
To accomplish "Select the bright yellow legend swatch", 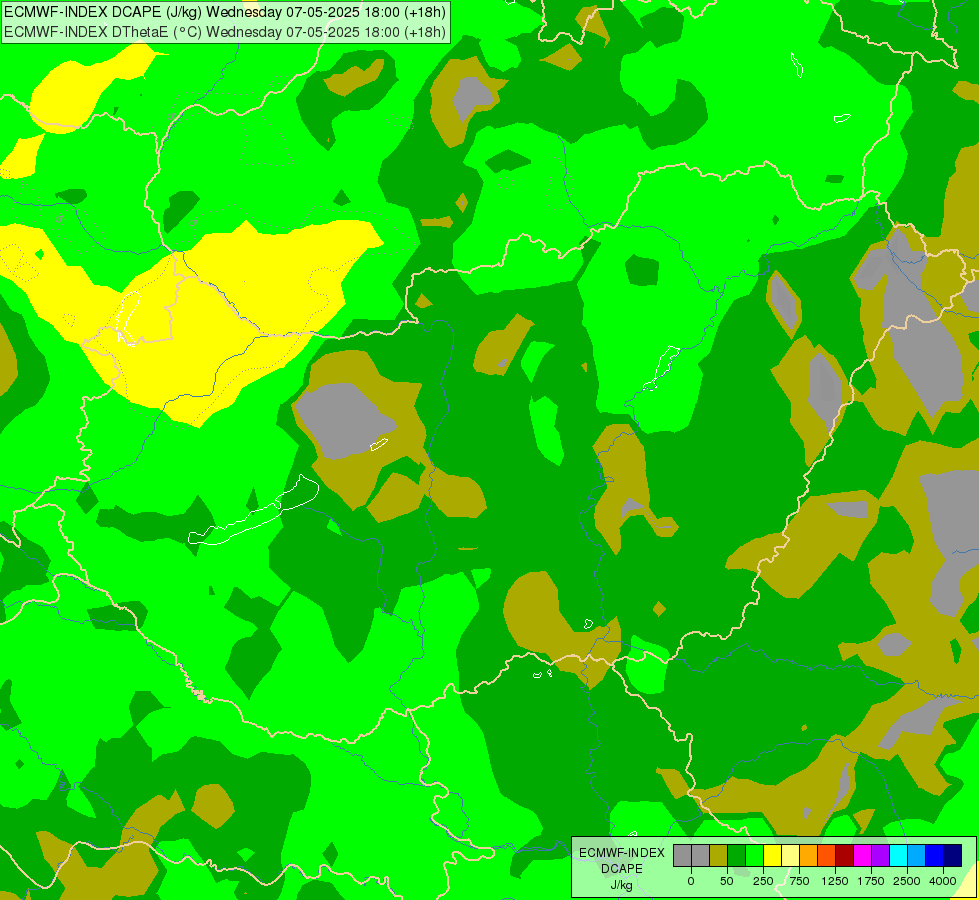I will coord(772,856).
